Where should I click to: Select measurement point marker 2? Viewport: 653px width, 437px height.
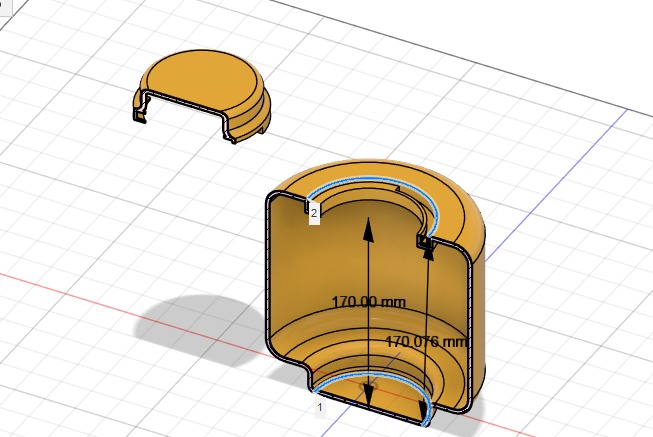[x=314, y=213]
